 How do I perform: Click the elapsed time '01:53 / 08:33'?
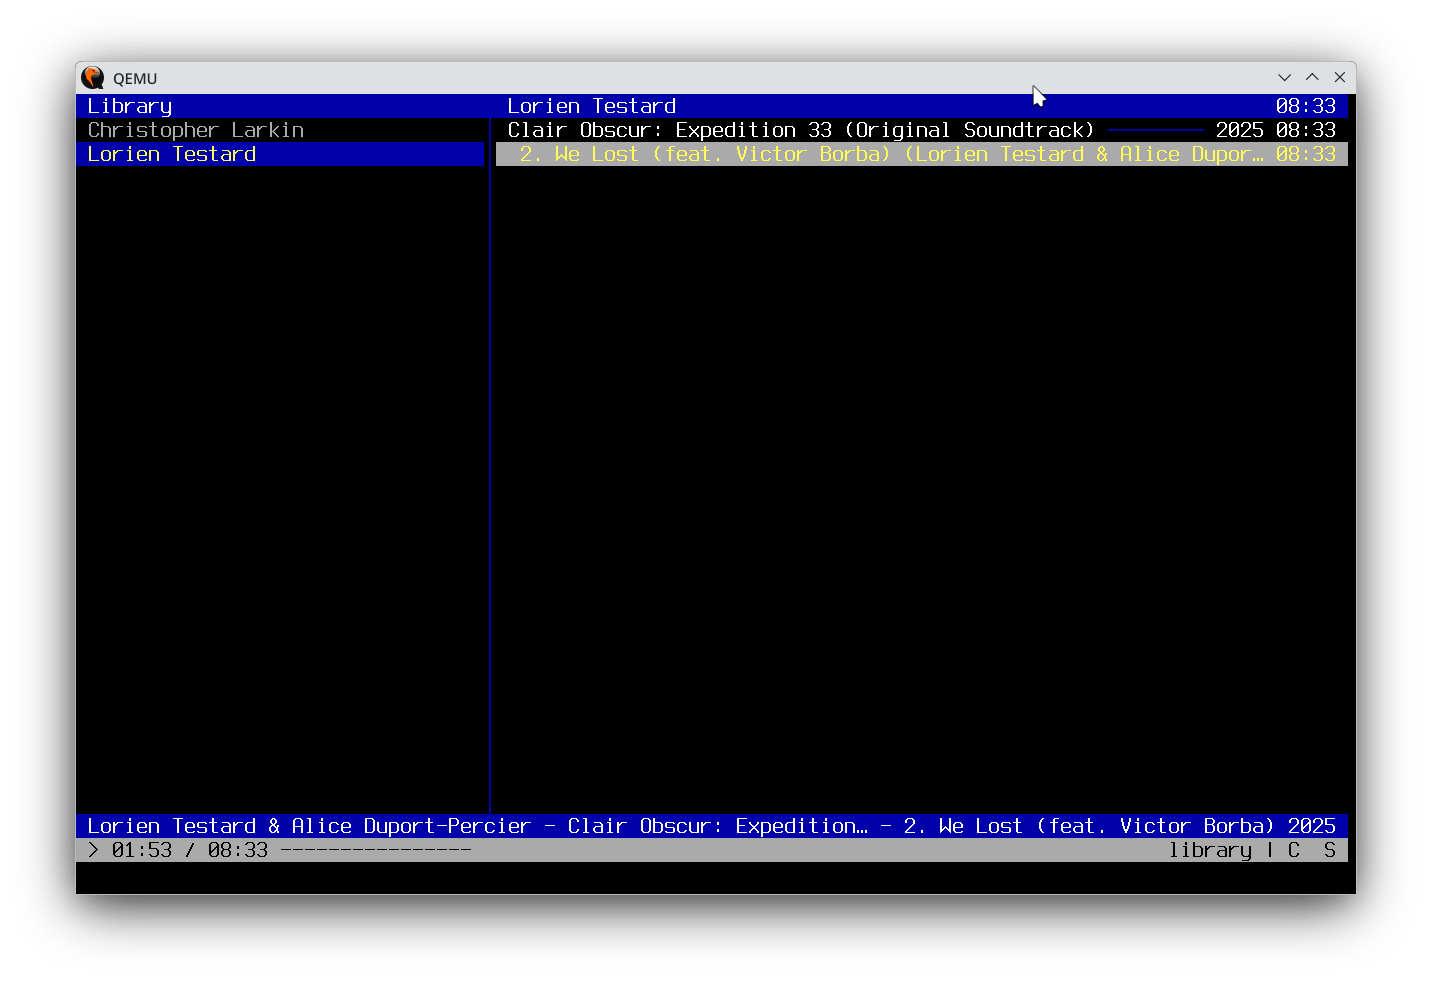(x=190, y=850)
